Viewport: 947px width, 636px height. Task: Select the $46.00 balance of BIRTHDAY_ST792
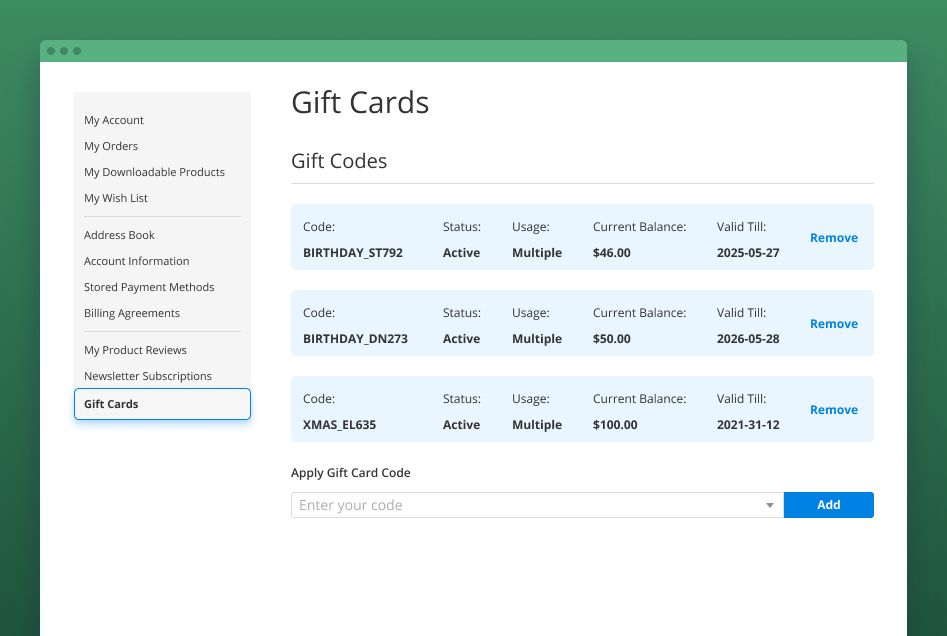coord(611,253)
